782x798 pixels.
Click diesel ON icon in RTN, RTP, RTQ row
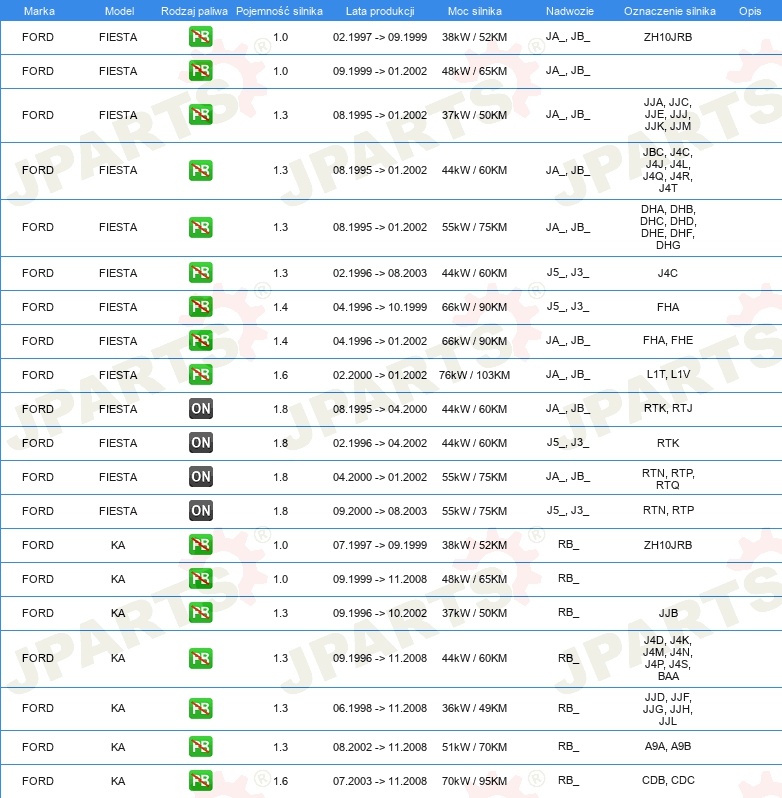[200, 477]
